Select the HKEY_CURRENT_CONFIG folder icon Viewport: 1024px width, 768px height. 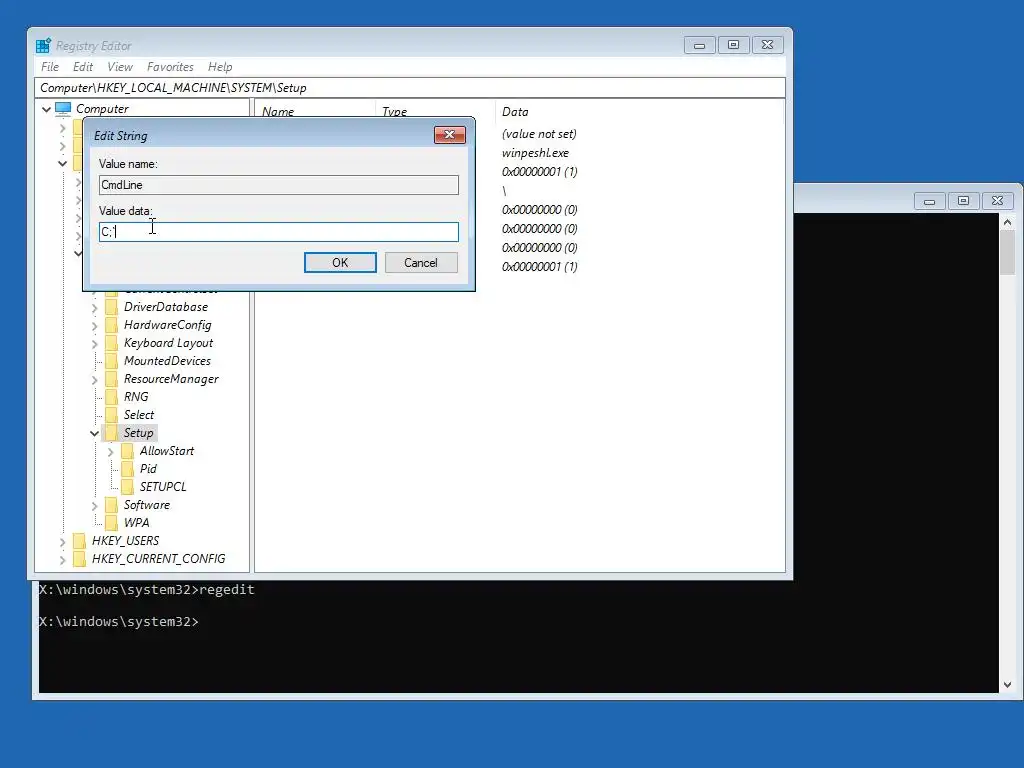80,558
